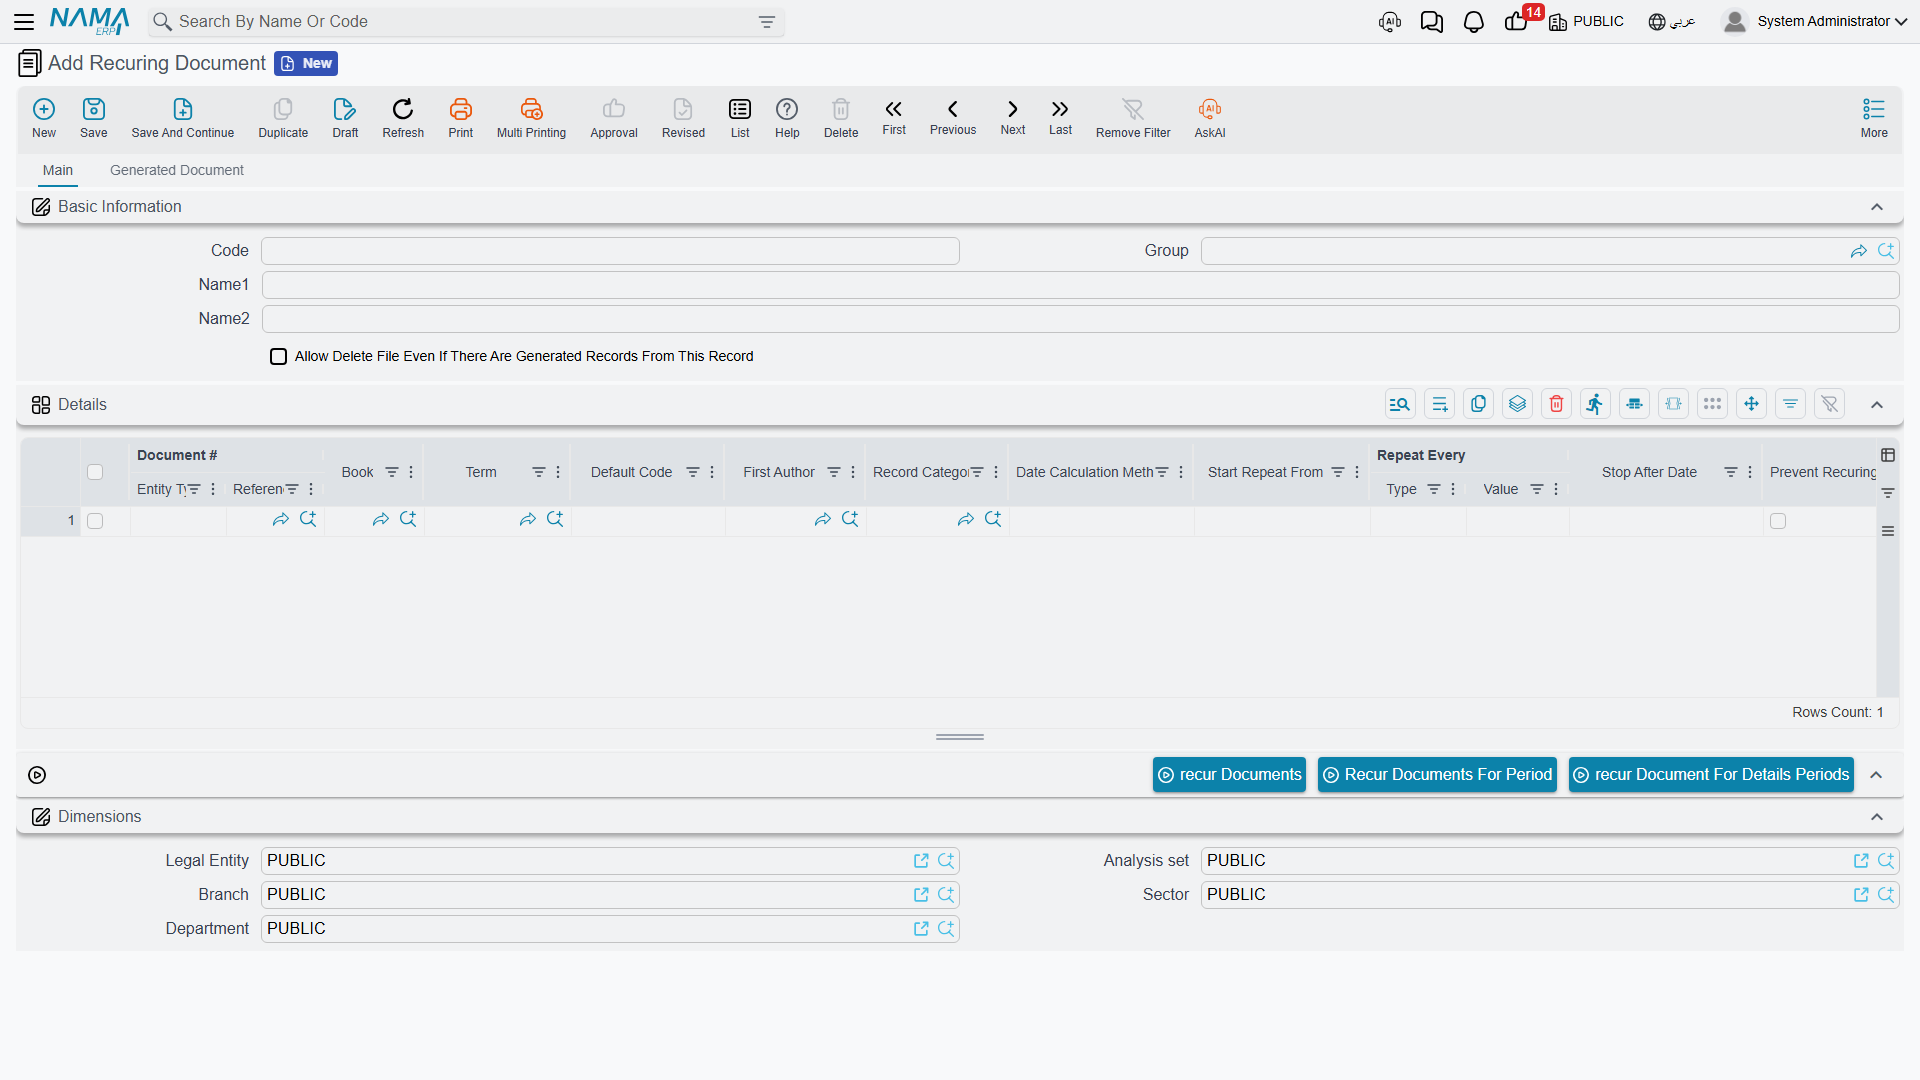Toggle Prevent Recuring checkbox in row 1
The width and height of the screenshot is (1920, 1080).
click(1778, 521)
